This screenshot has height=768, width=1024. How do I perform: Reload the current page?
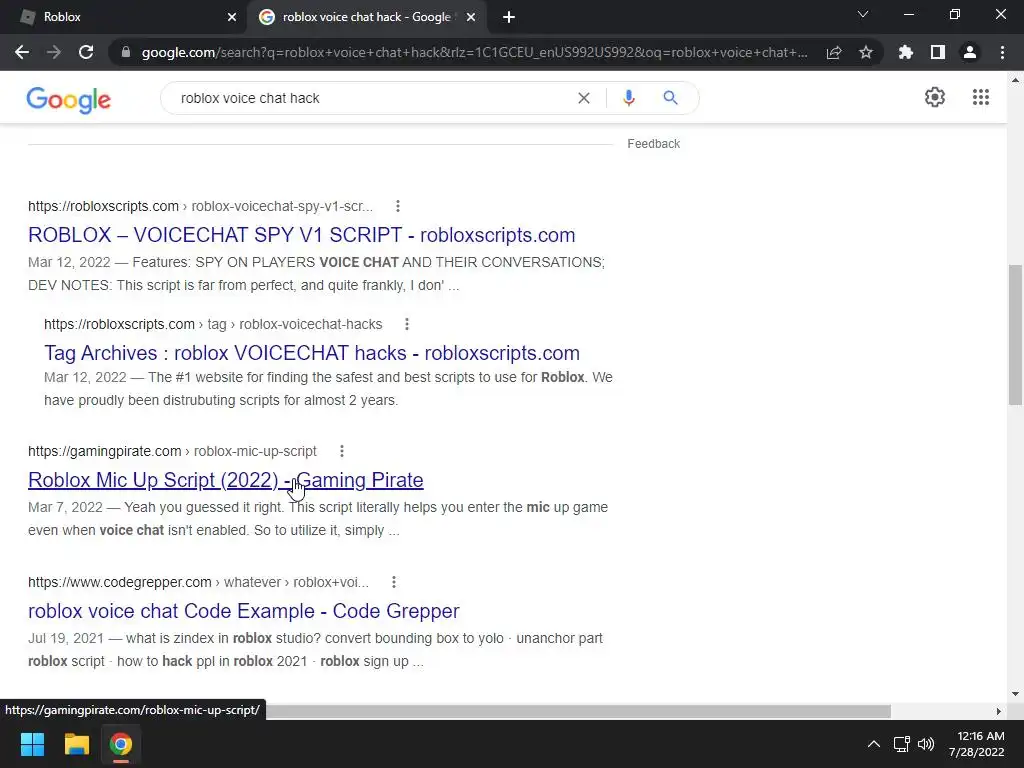[86, 52]
